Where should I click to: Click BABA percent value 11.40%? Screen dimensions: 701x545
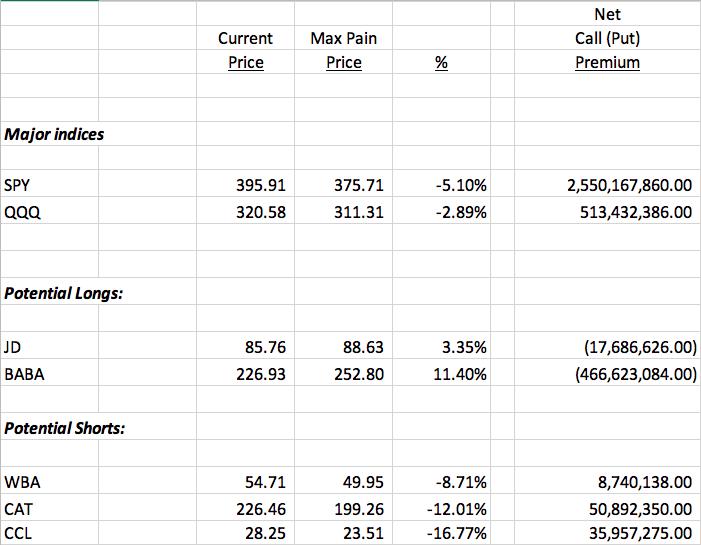pos(462,374)
